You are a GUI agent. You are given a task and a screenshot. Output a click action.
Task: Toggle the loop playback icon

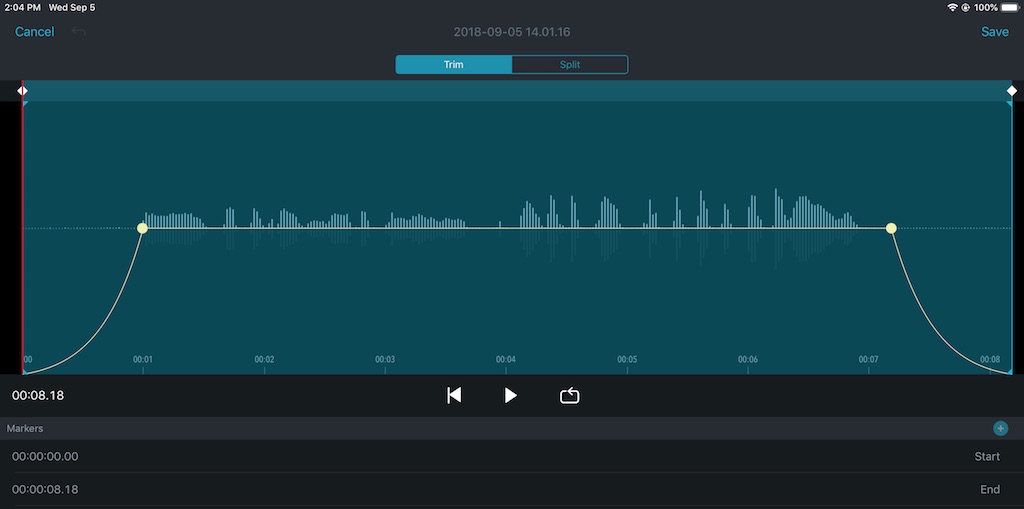(x=569, y=396)
